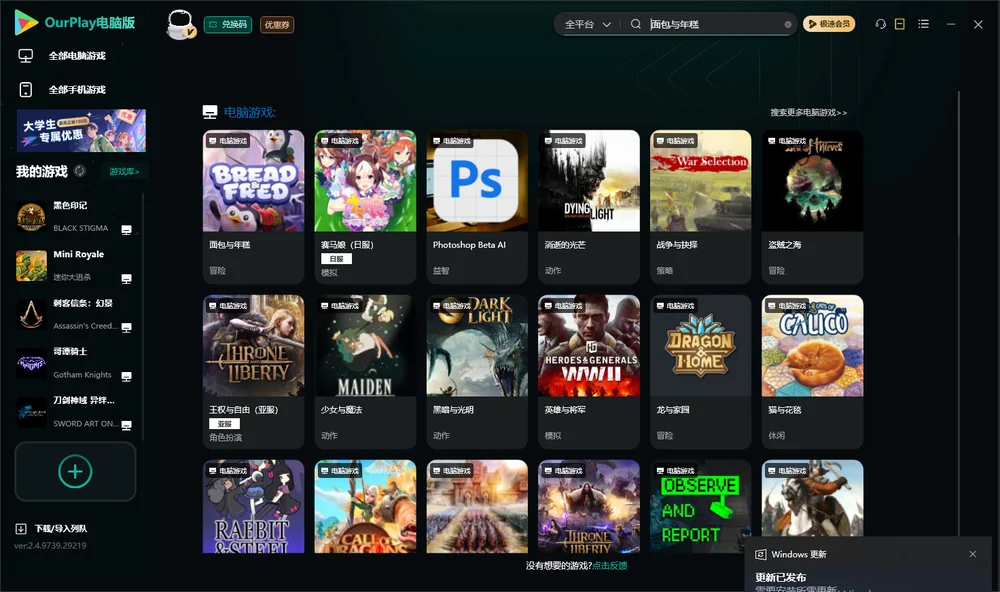Image resolution: width=1000 pixels, height=592 pixels.
Task: Open the 游戏库 link
Action: (124, 172)
